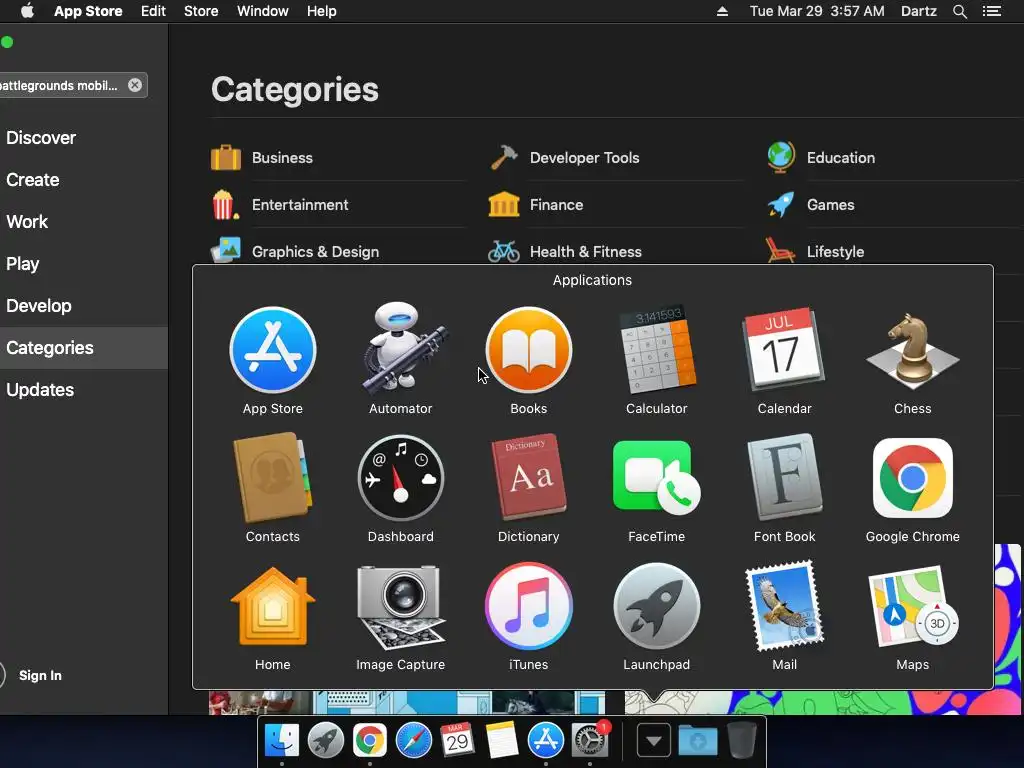The image size is (1024, 768).
Task: Launch Calculator from the Applications stack
Action: pyautogui.click(x=656, y=350)
